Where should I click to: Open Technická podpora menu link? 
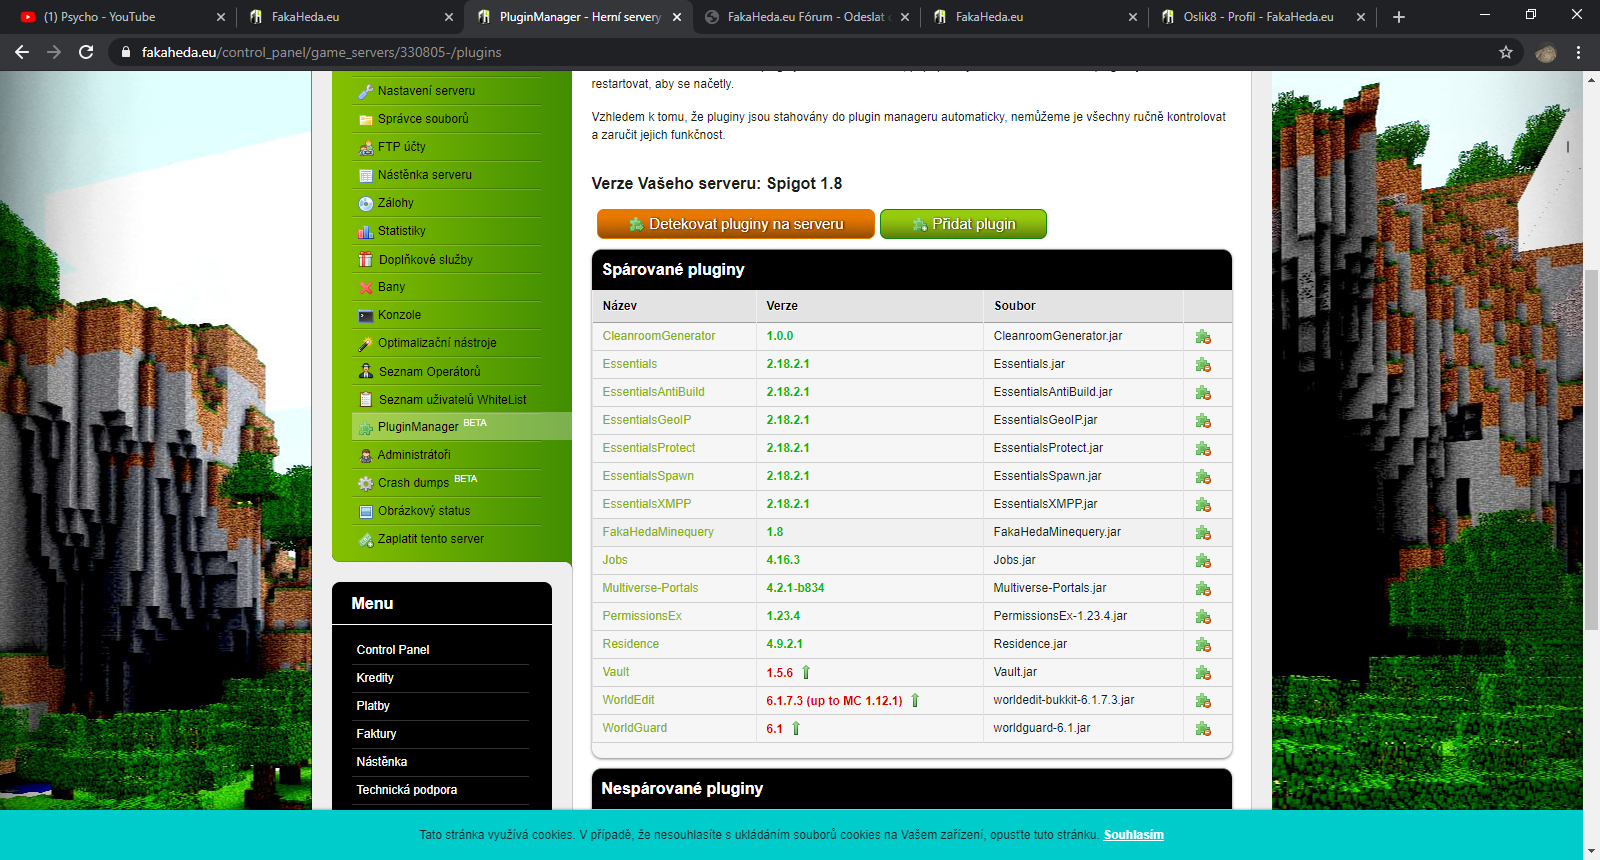pyautogui.click(x=406, y=790)
